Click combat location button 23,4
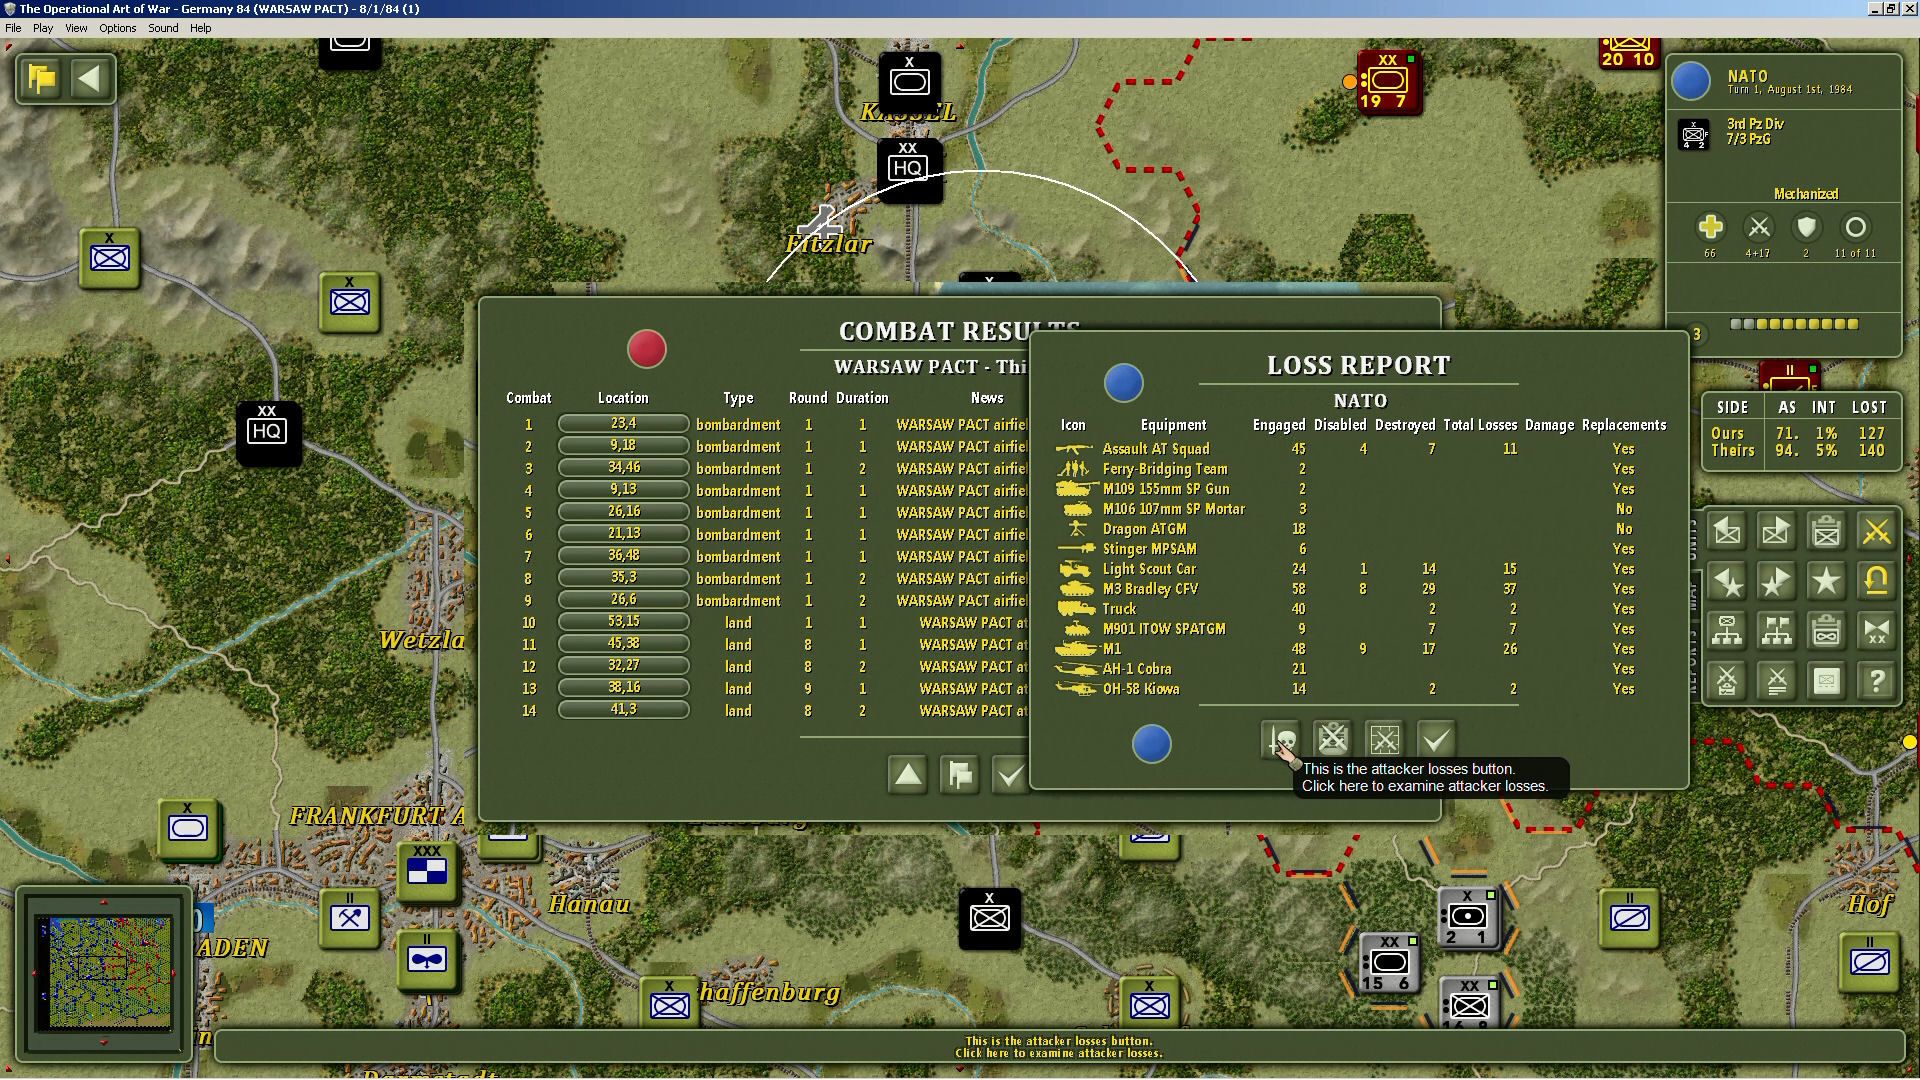This screenshot has width=1920, height=1080. (623, 424)
